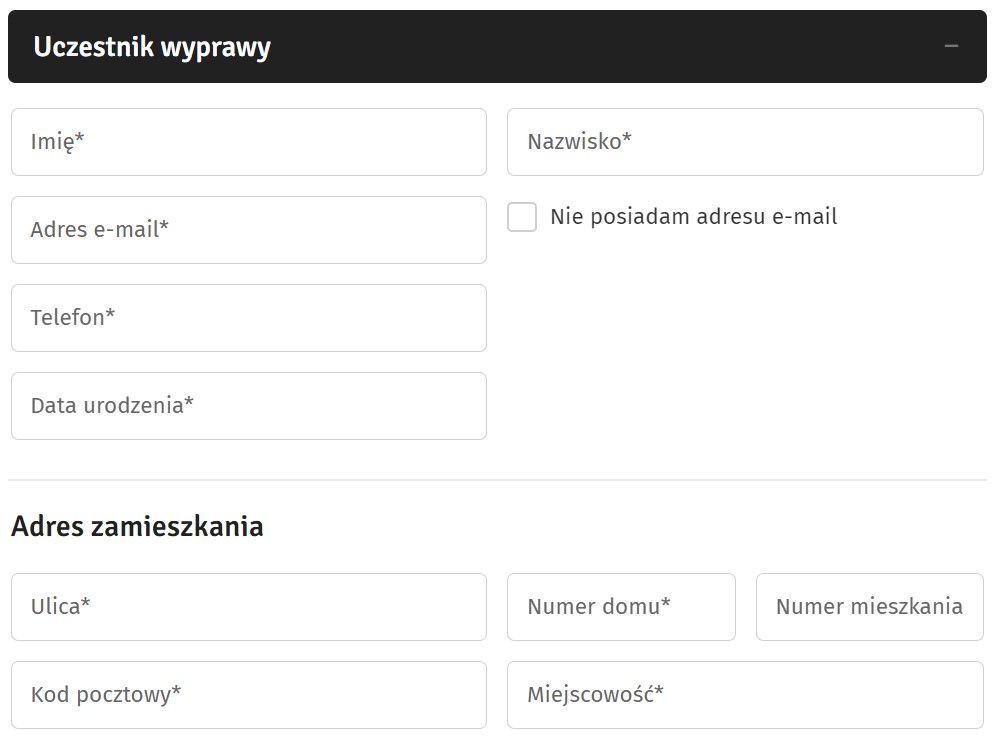Focus the Miejscowość input field

[x=745, y=695]
